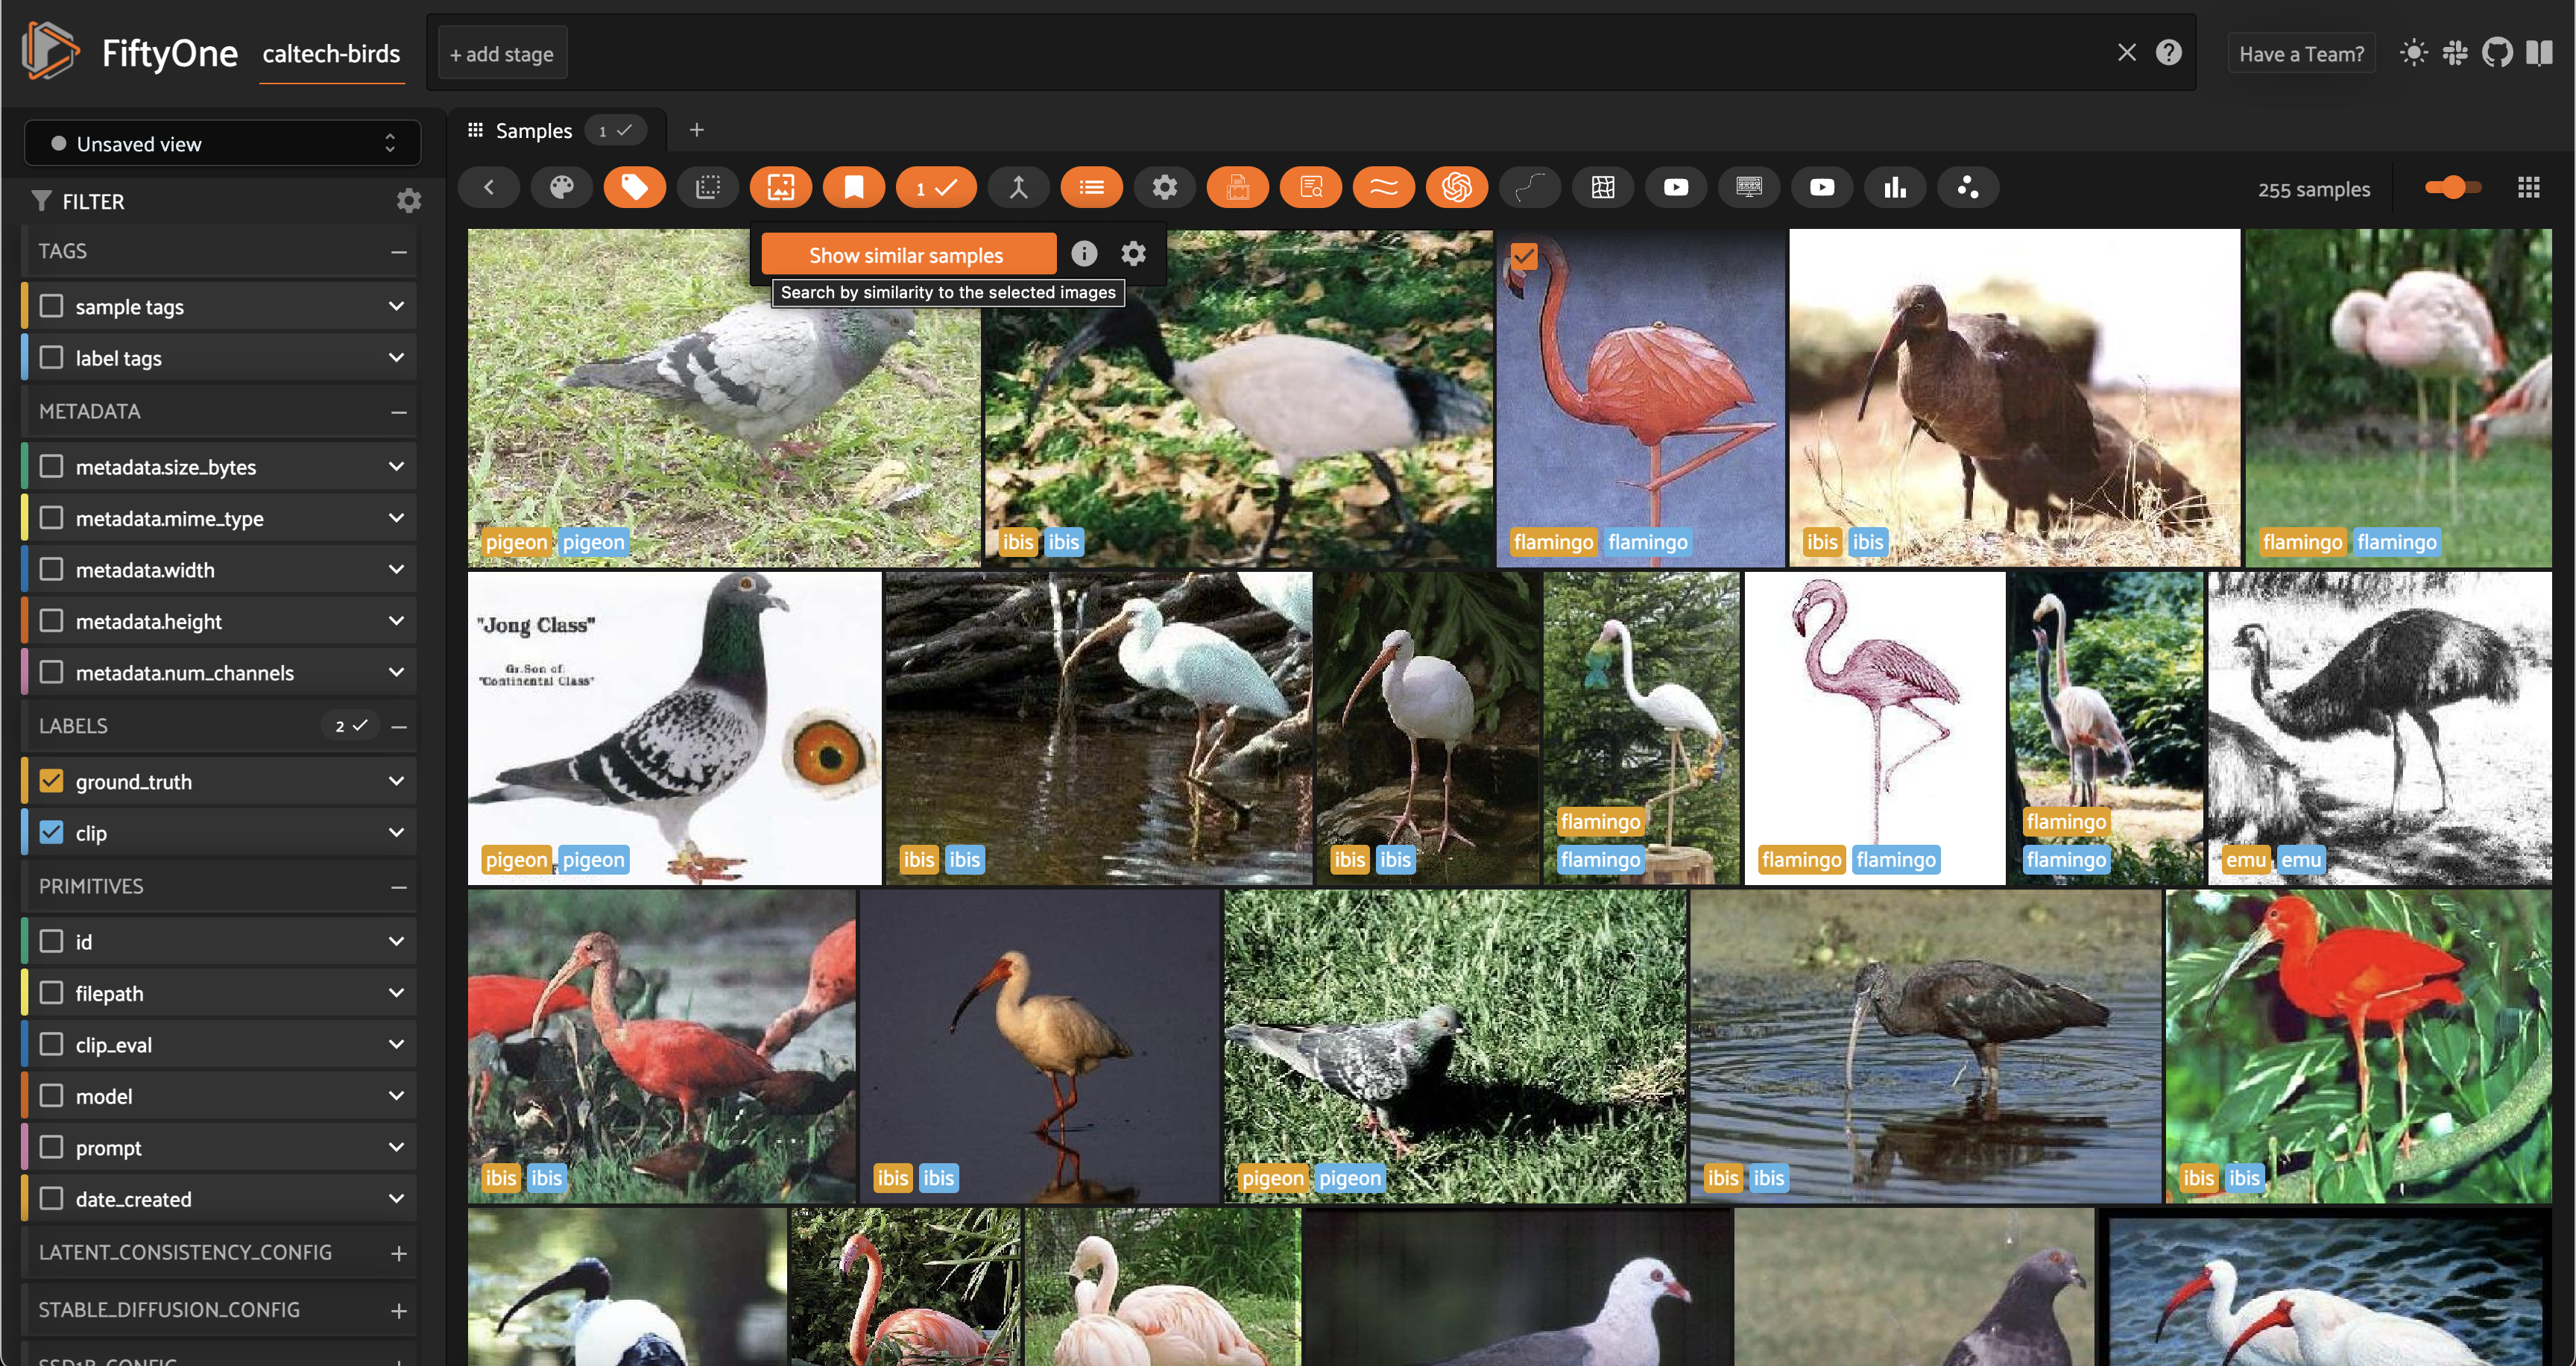The height and width of the screenshot is (1366, 2576).
Task: Click the tag samples icon
Action: tap(634, 187)
